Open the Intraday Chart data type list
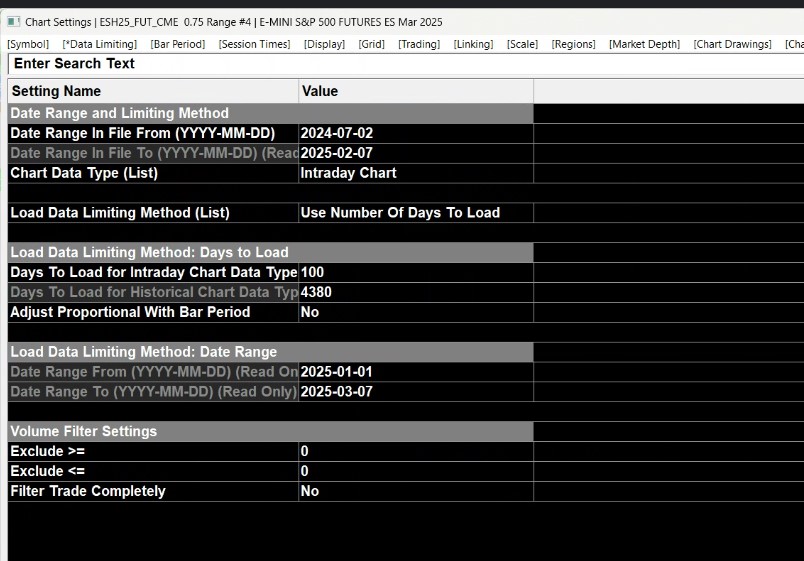 pyautogui.click(x=416, y=173)
